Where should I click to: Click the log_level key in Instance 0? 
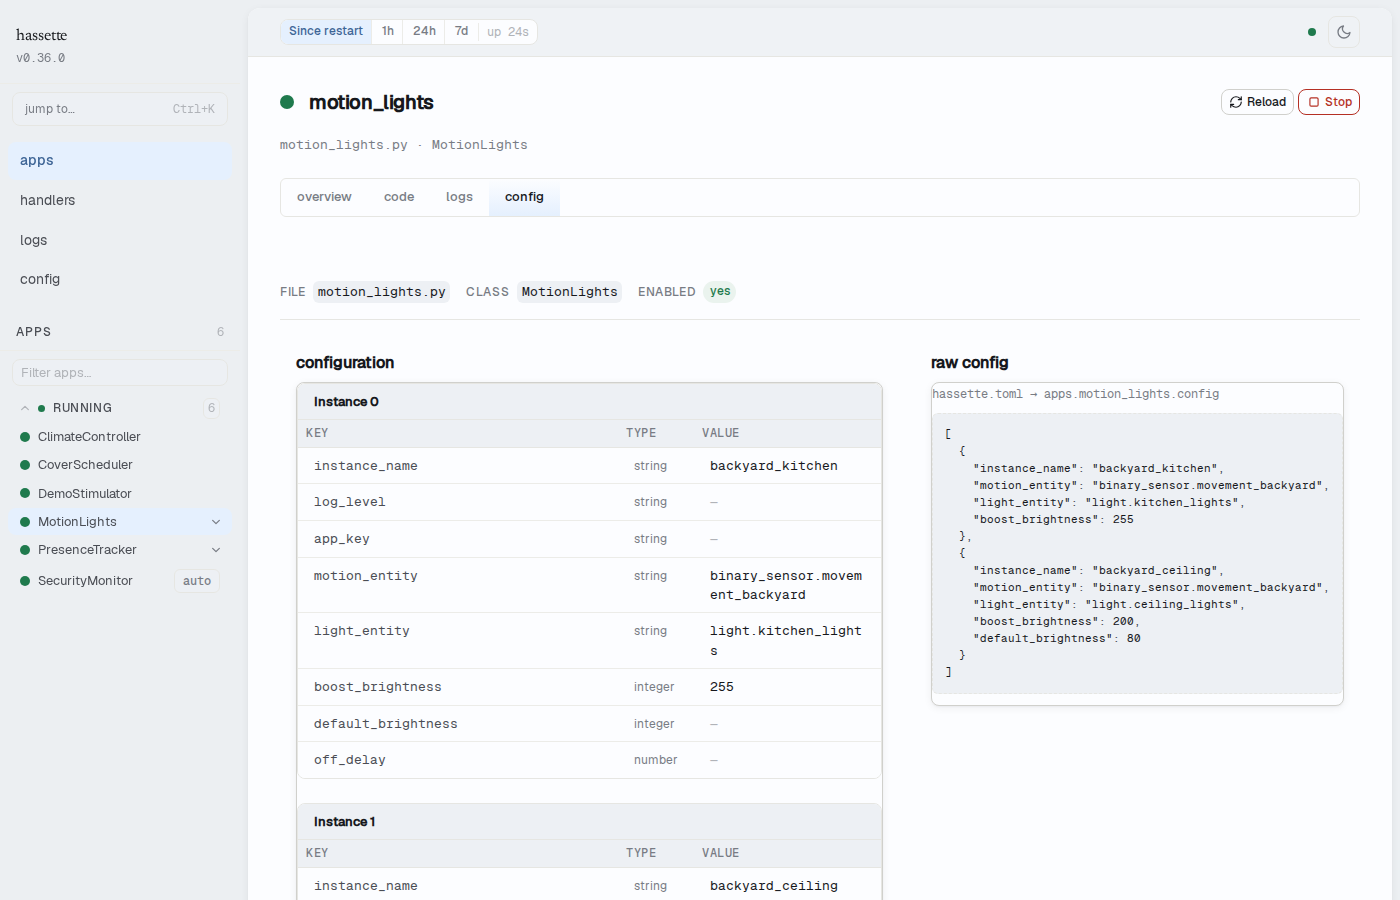coord(350,502)
